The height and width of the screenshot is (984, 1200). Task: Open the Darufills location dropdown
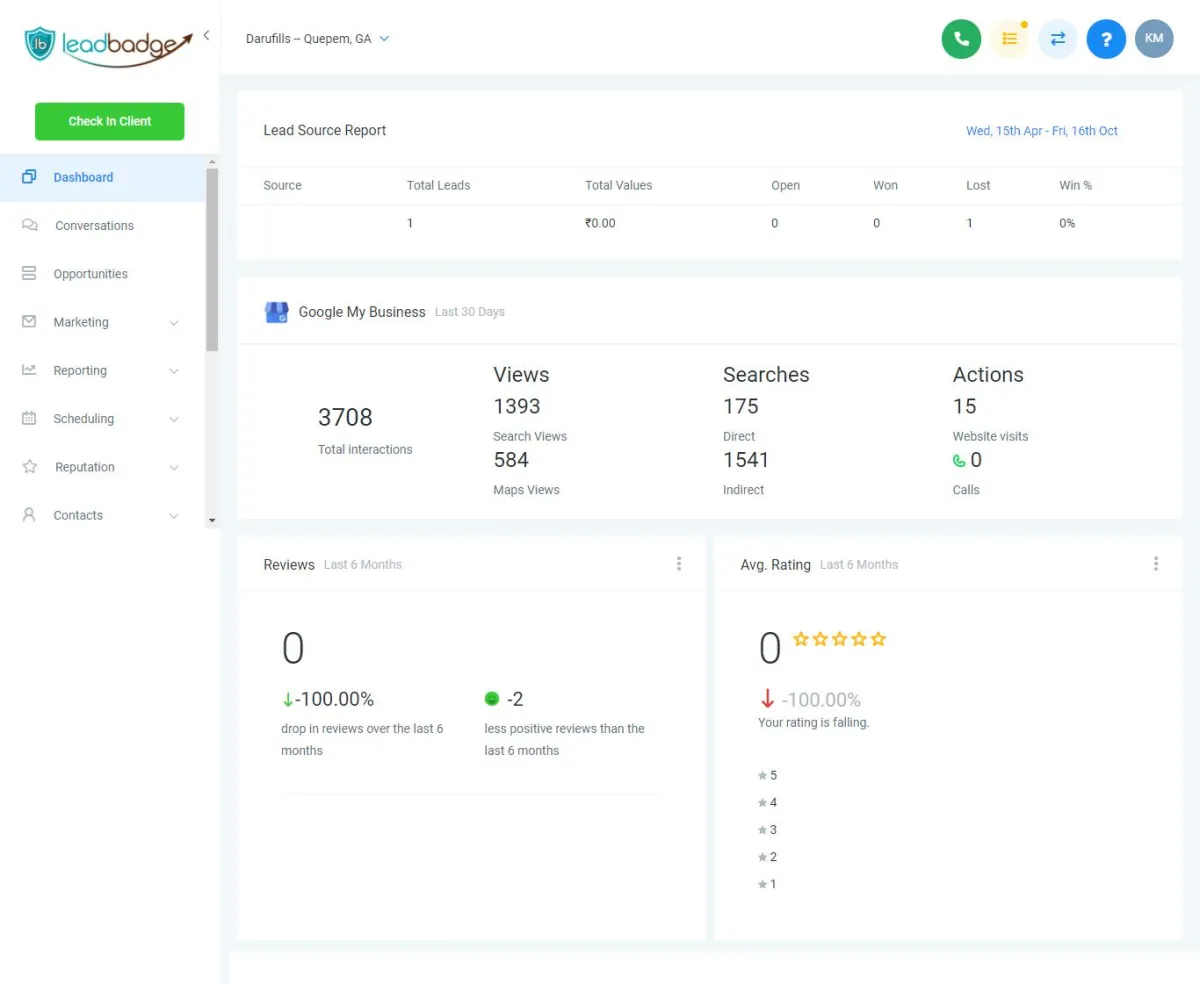click(317, 39)
